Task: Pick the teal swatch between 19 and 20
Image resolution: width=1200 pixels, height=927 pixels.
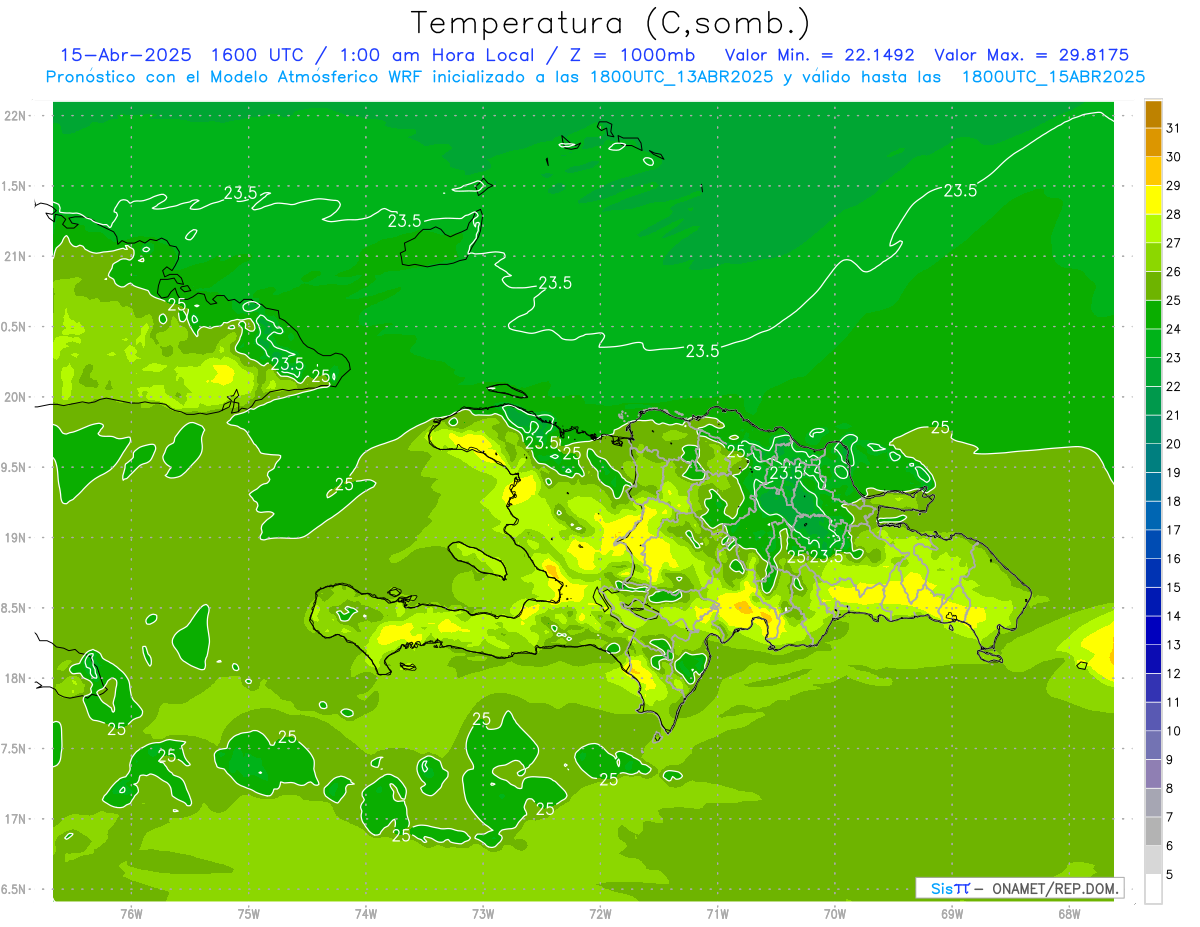Action: pyautogui.click(x=1153, y=459)
